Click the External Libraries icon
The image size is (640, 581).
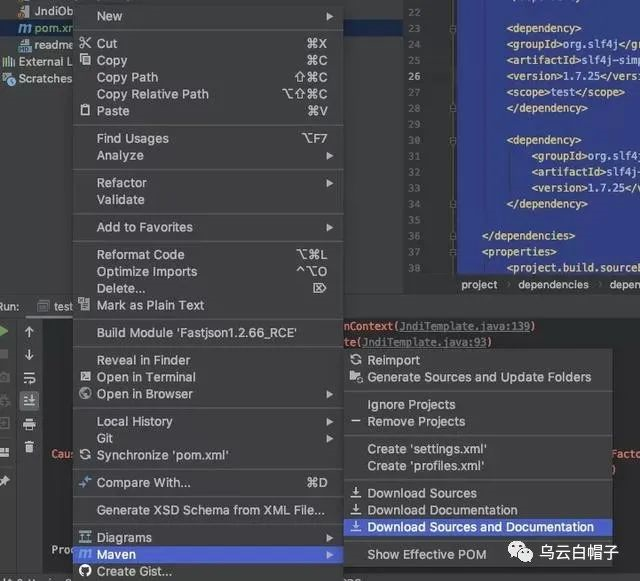[9, 62]
